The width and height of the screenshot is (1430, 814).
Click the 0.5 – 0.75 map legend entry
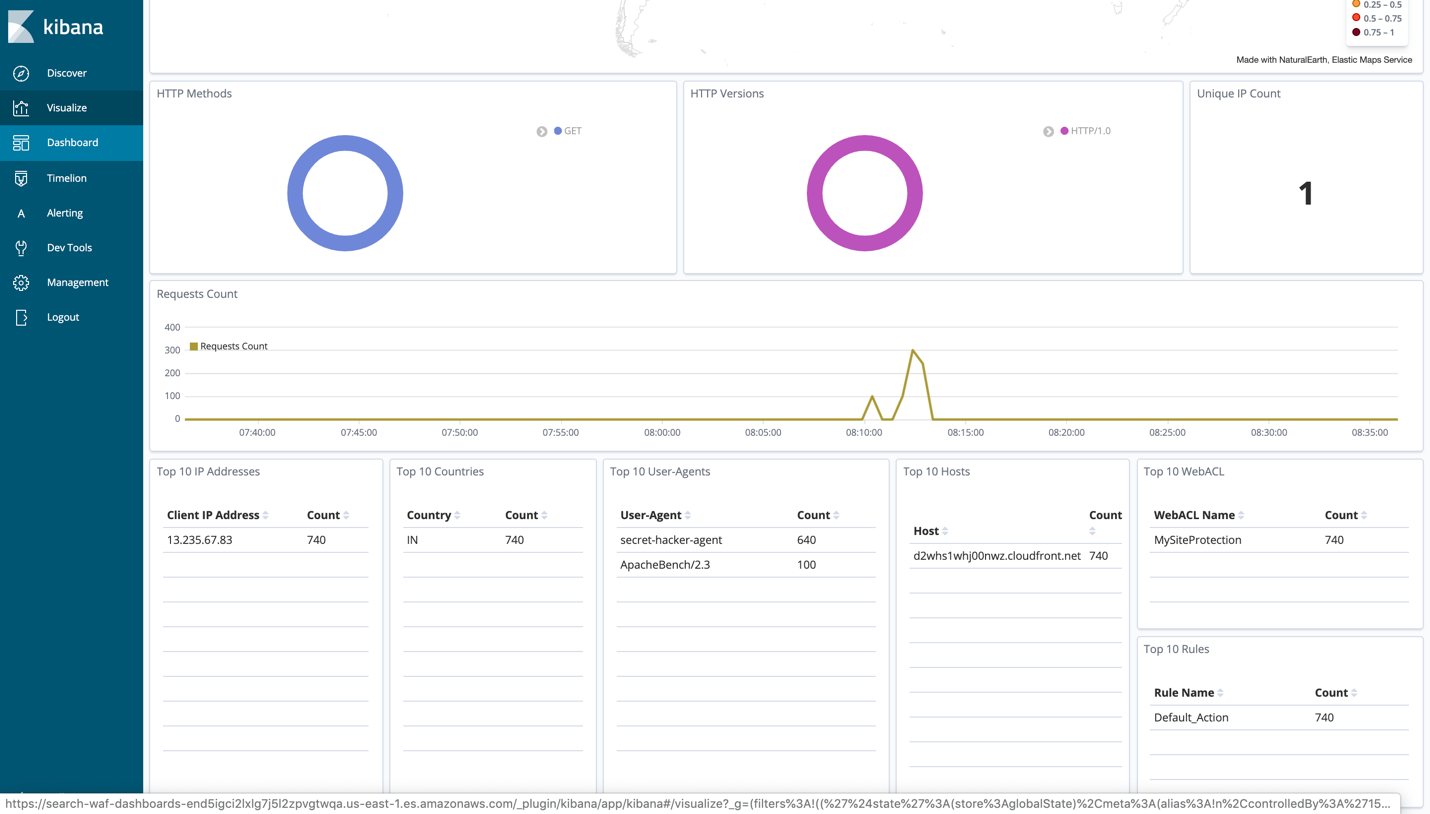(1377, 18)
